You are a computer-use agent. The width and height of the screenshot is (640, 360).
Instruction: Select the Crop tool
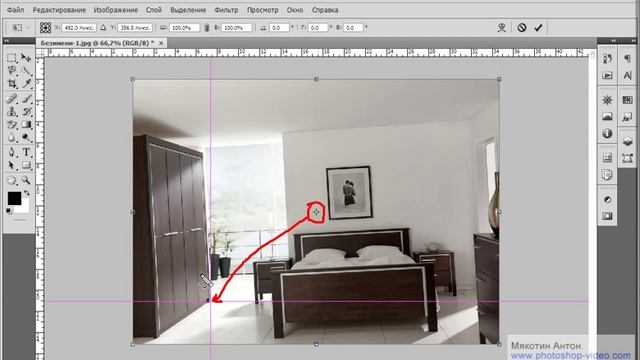click(x=12, y=84)
